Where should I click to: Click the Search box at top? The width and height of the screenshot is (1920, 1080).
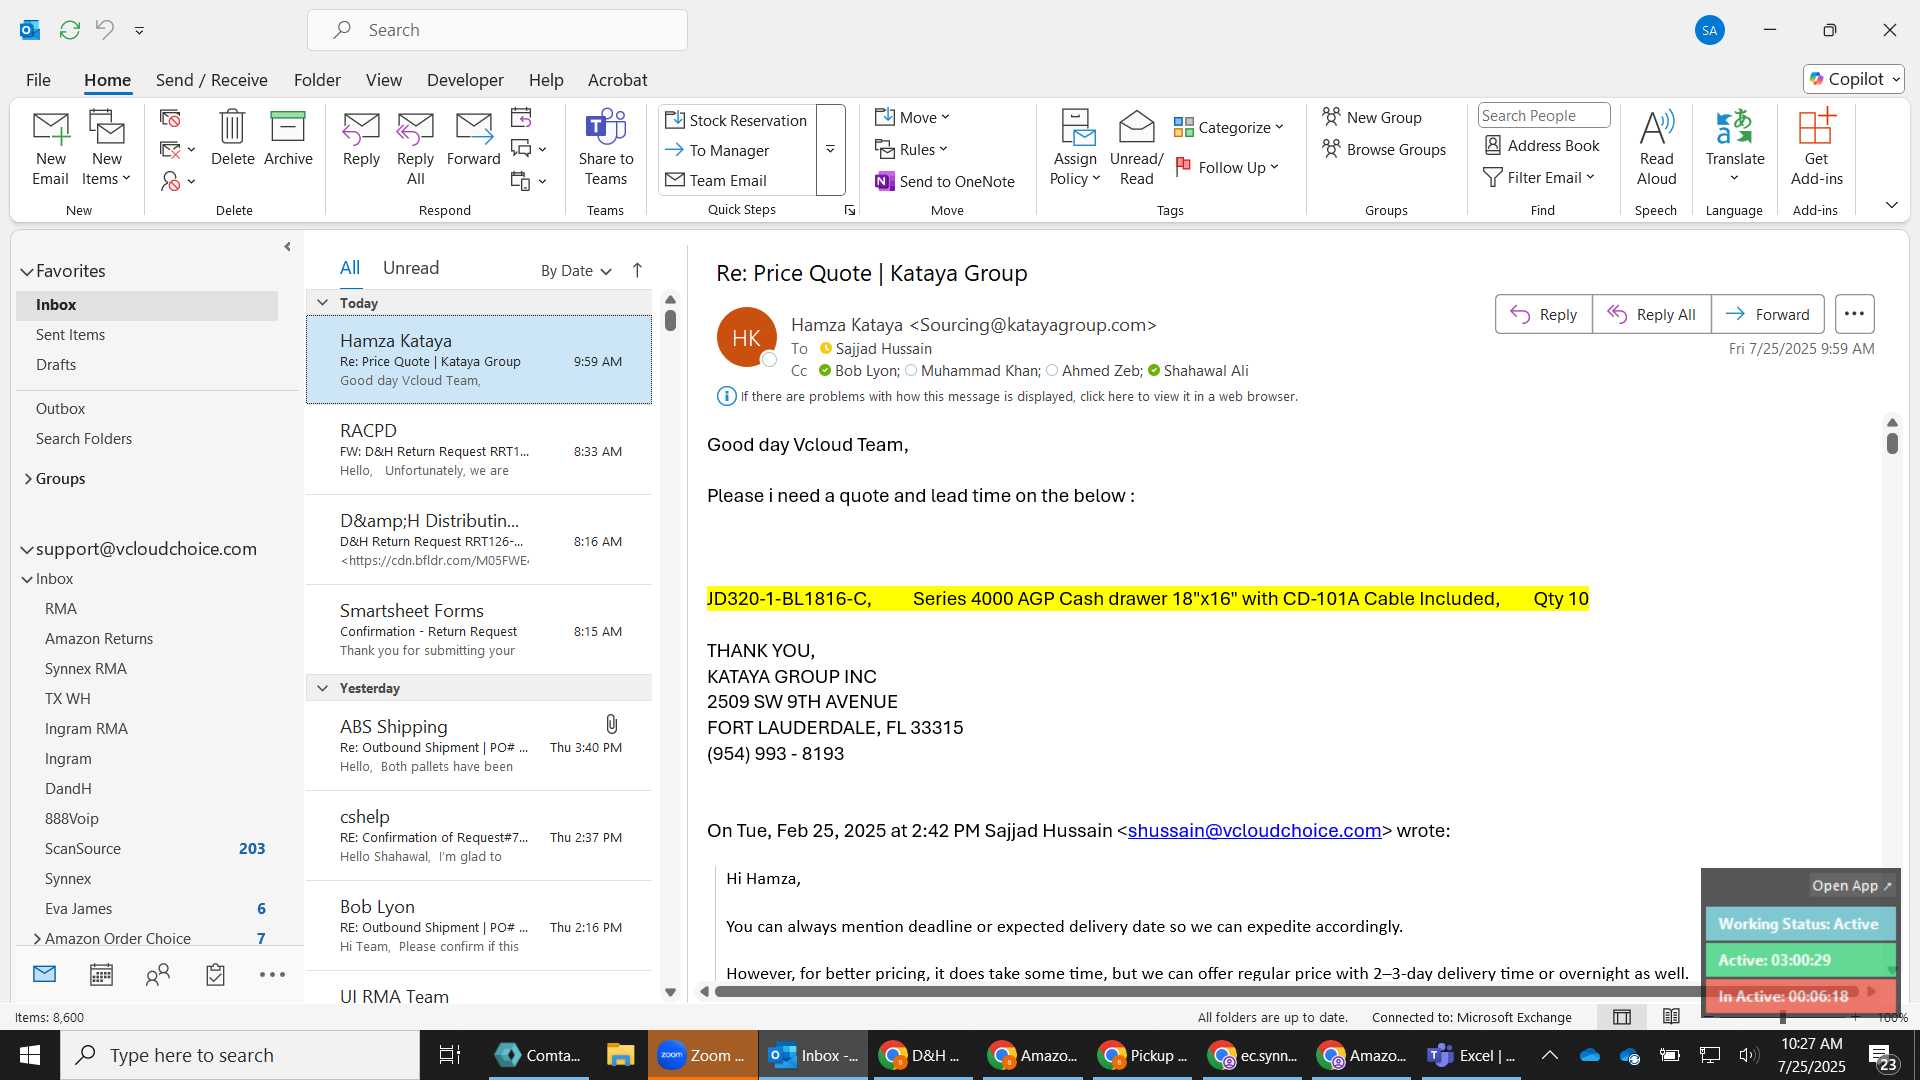[x=497, y=30]
